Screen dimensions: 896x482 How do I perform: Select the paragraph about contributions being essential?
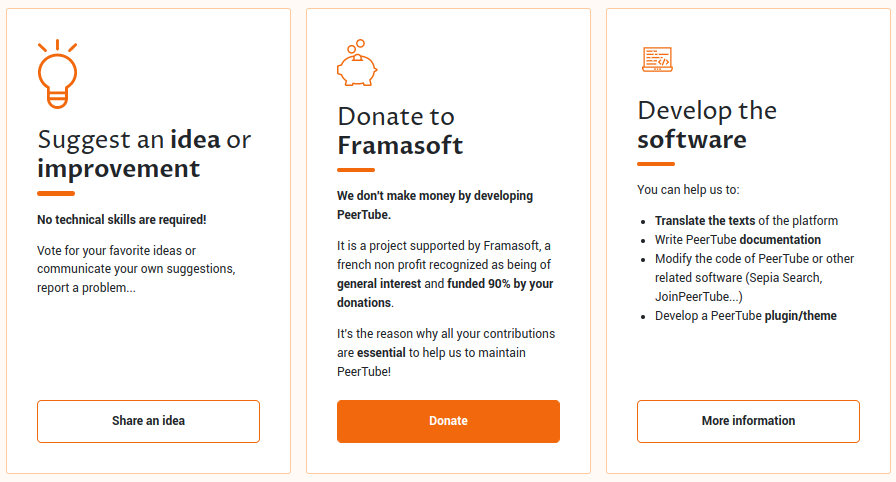(x=445, y=352)
